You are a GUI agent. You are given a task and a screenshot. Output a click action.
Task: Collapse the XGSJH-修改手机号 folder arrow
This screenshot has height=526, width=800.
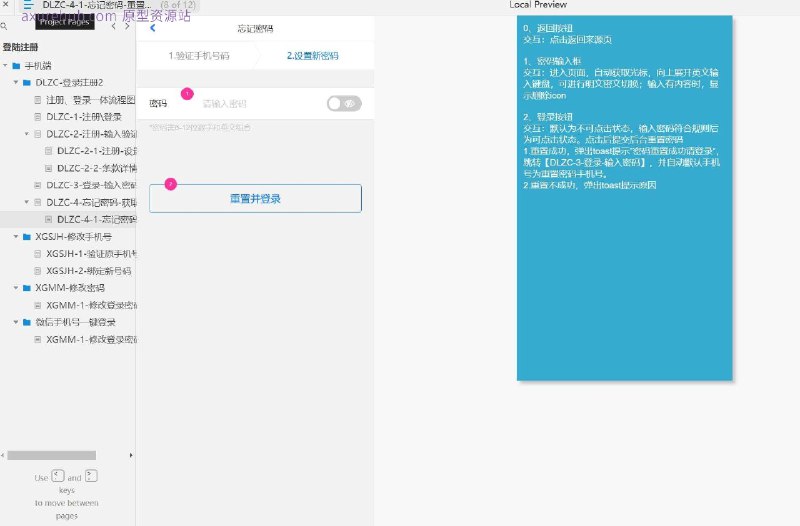tap(16, 236)
